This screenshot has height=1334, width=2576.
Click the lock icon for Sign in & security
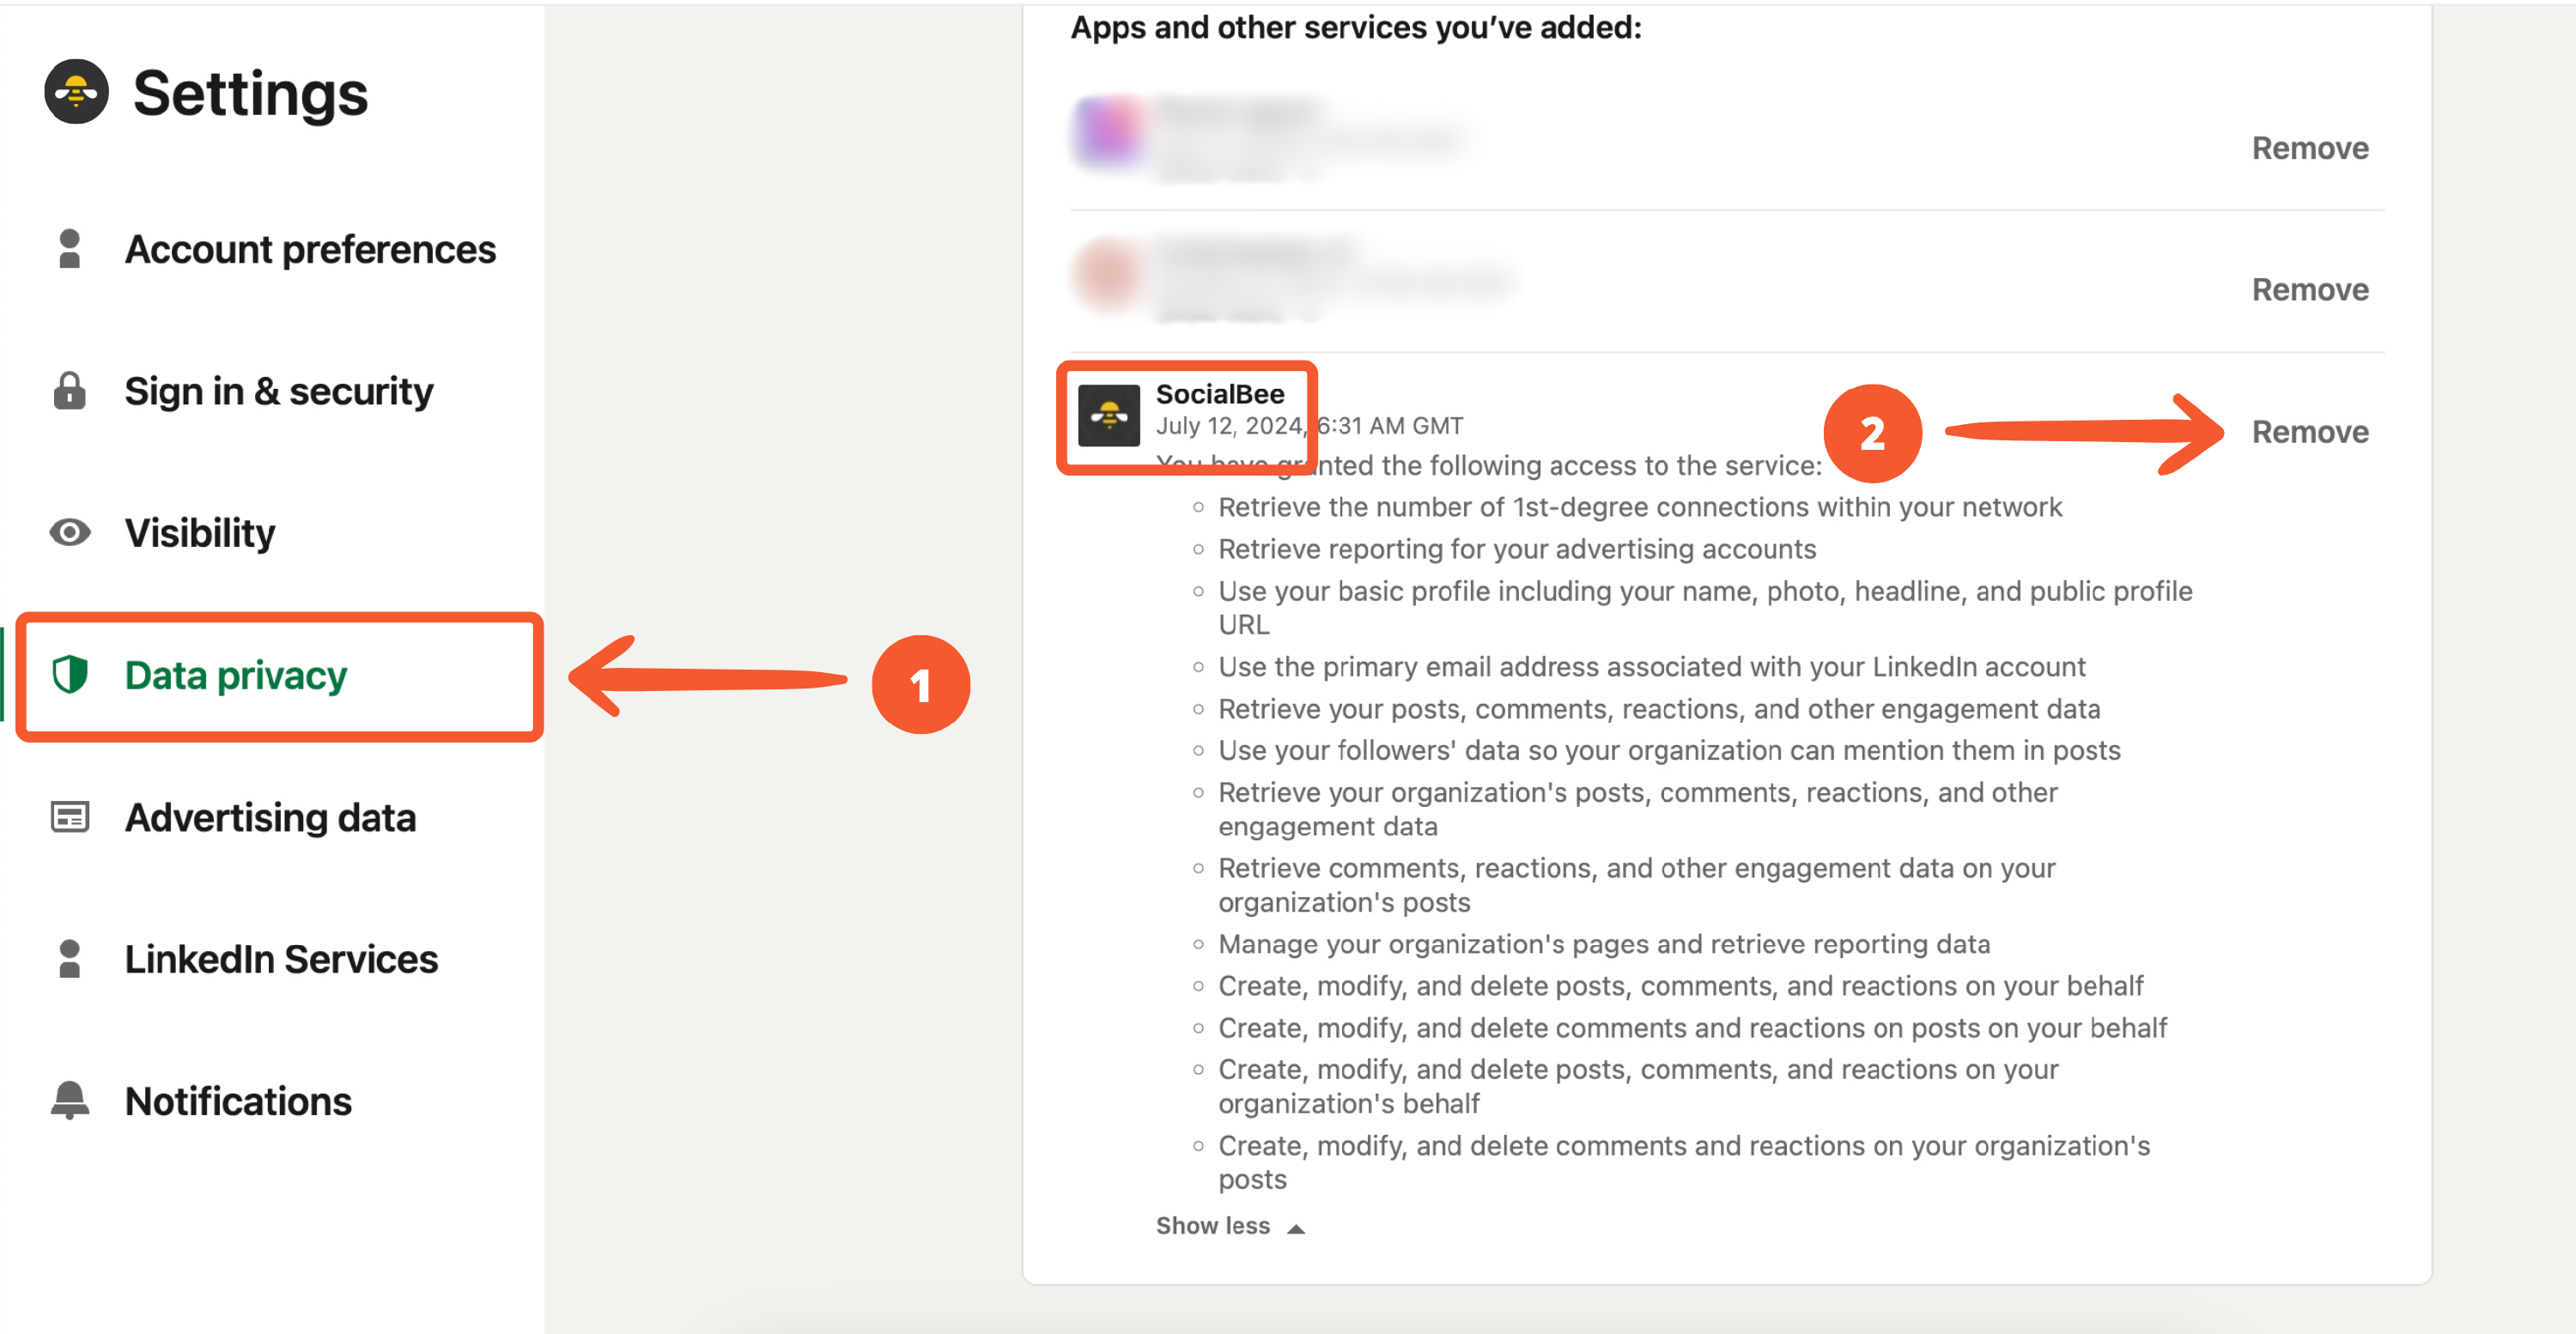pos(69,391)
